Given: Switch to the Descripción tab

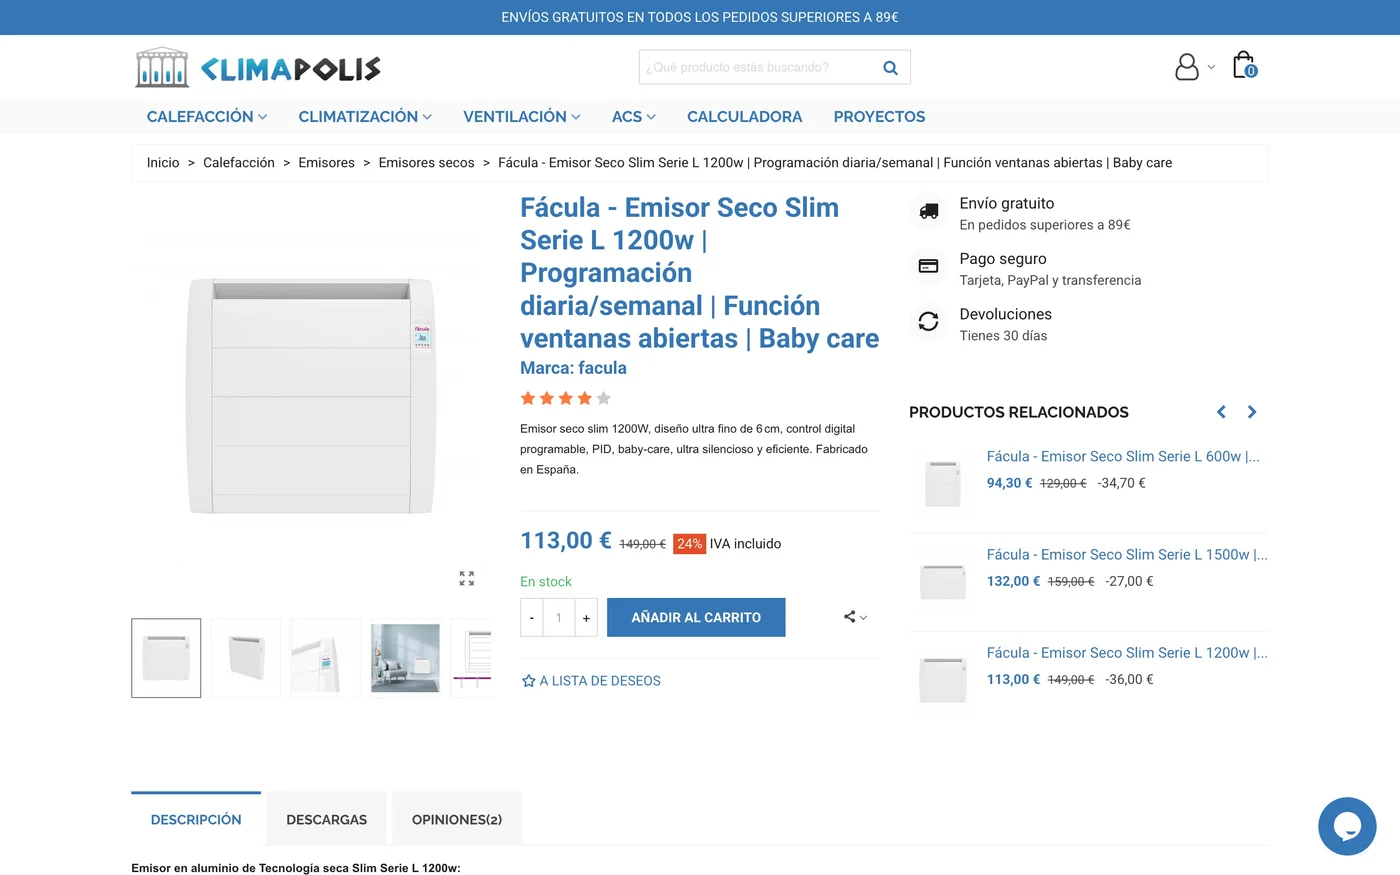Looking at the screenshot, I should 196,819.
